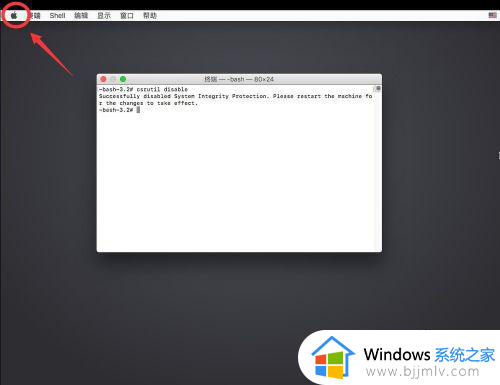Open the 终端 application menu
This screenshot has height=385, width=500.
(x=34, y=15)
